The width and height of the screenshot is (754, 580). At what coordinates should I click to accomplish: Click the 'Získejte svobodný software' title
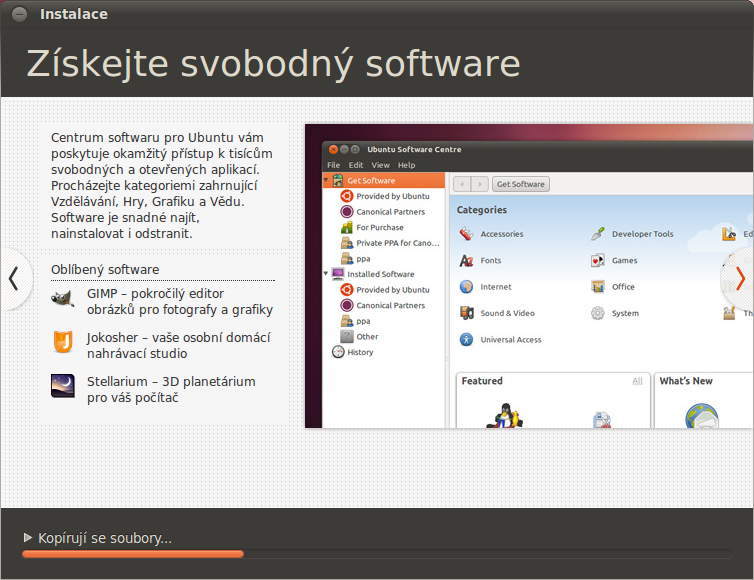coord(274,63)
